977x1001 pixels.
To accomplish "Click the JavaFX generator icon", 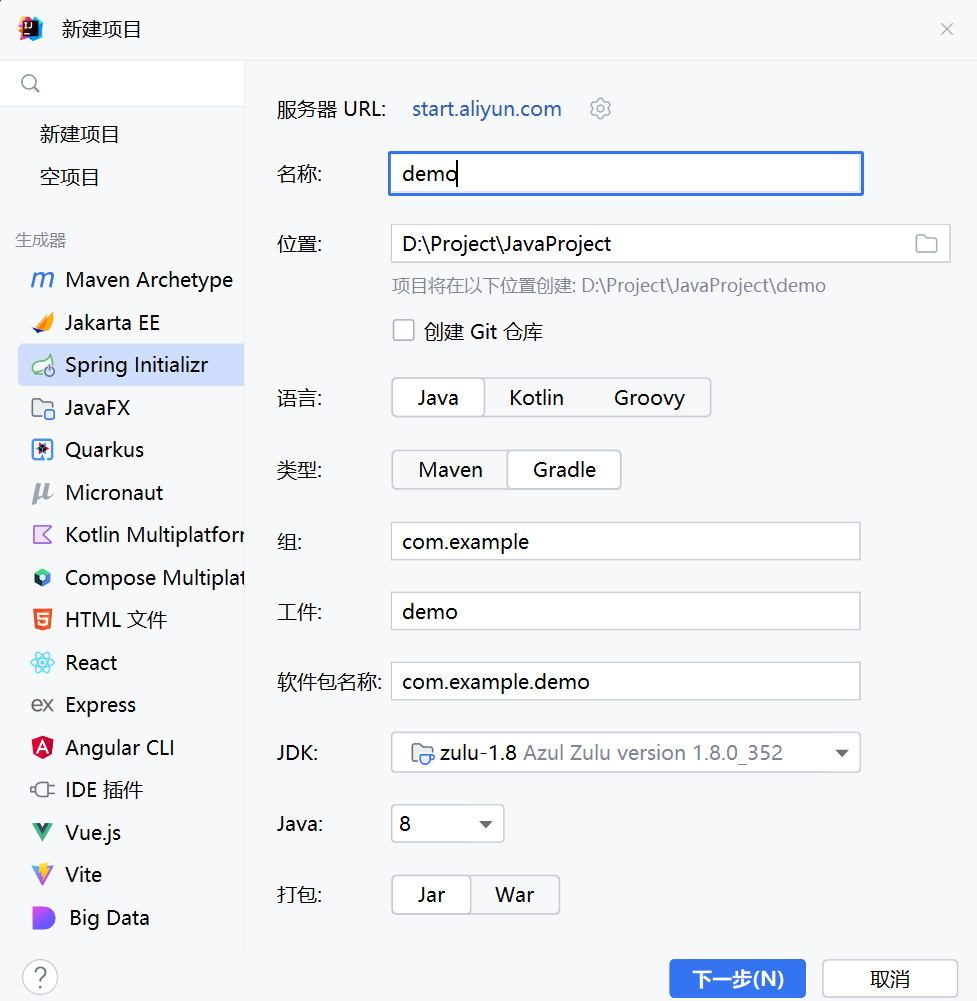I will click(x=42, y=408).
